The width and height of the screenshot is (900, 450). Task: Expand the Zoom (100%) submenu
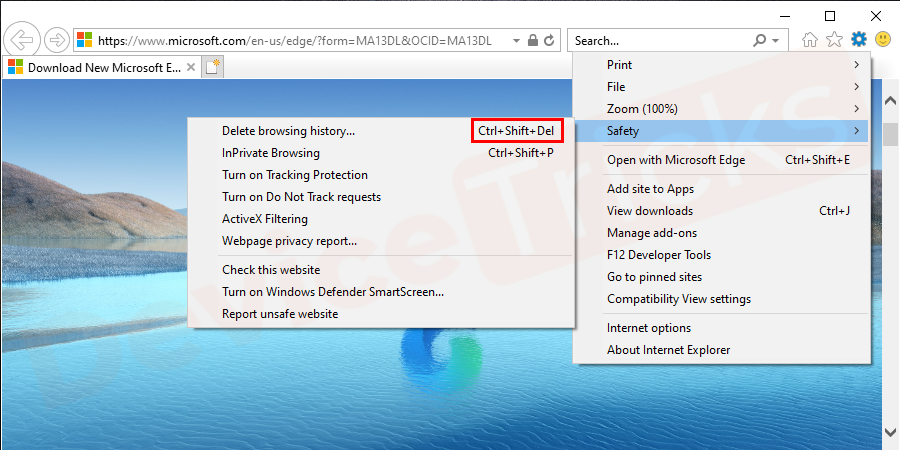(x=722, y=108)
